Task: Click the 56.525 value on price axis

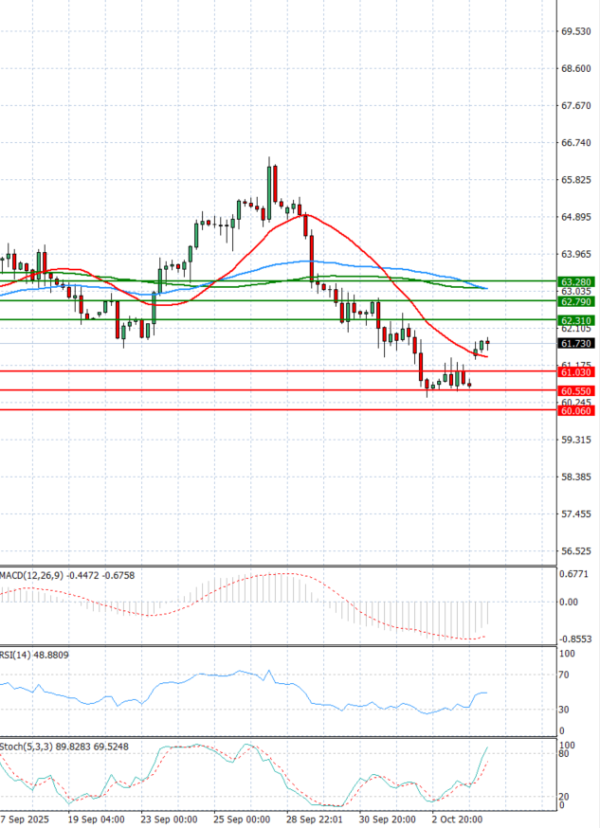Action: tap(575, 551)
